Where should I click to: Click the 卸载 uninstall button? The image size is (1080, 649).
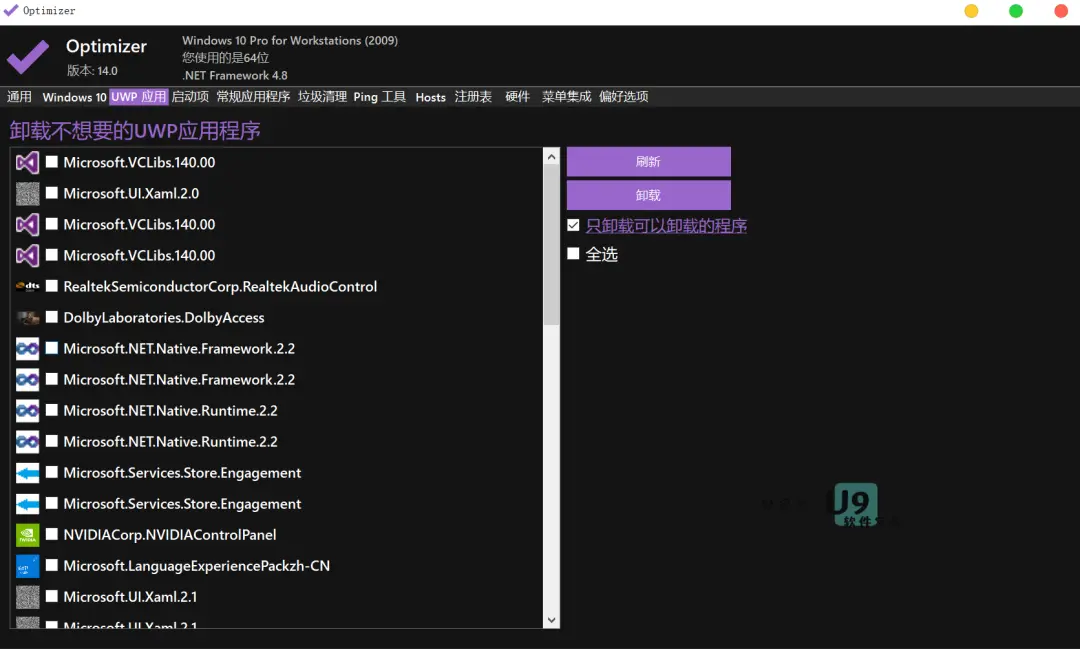tap(649, 195)
